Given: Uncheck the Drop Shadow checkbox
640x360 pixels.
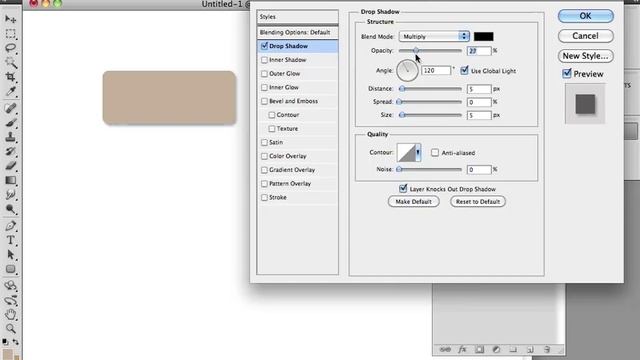Looking at the screenshot, I should tap(264, 46).
